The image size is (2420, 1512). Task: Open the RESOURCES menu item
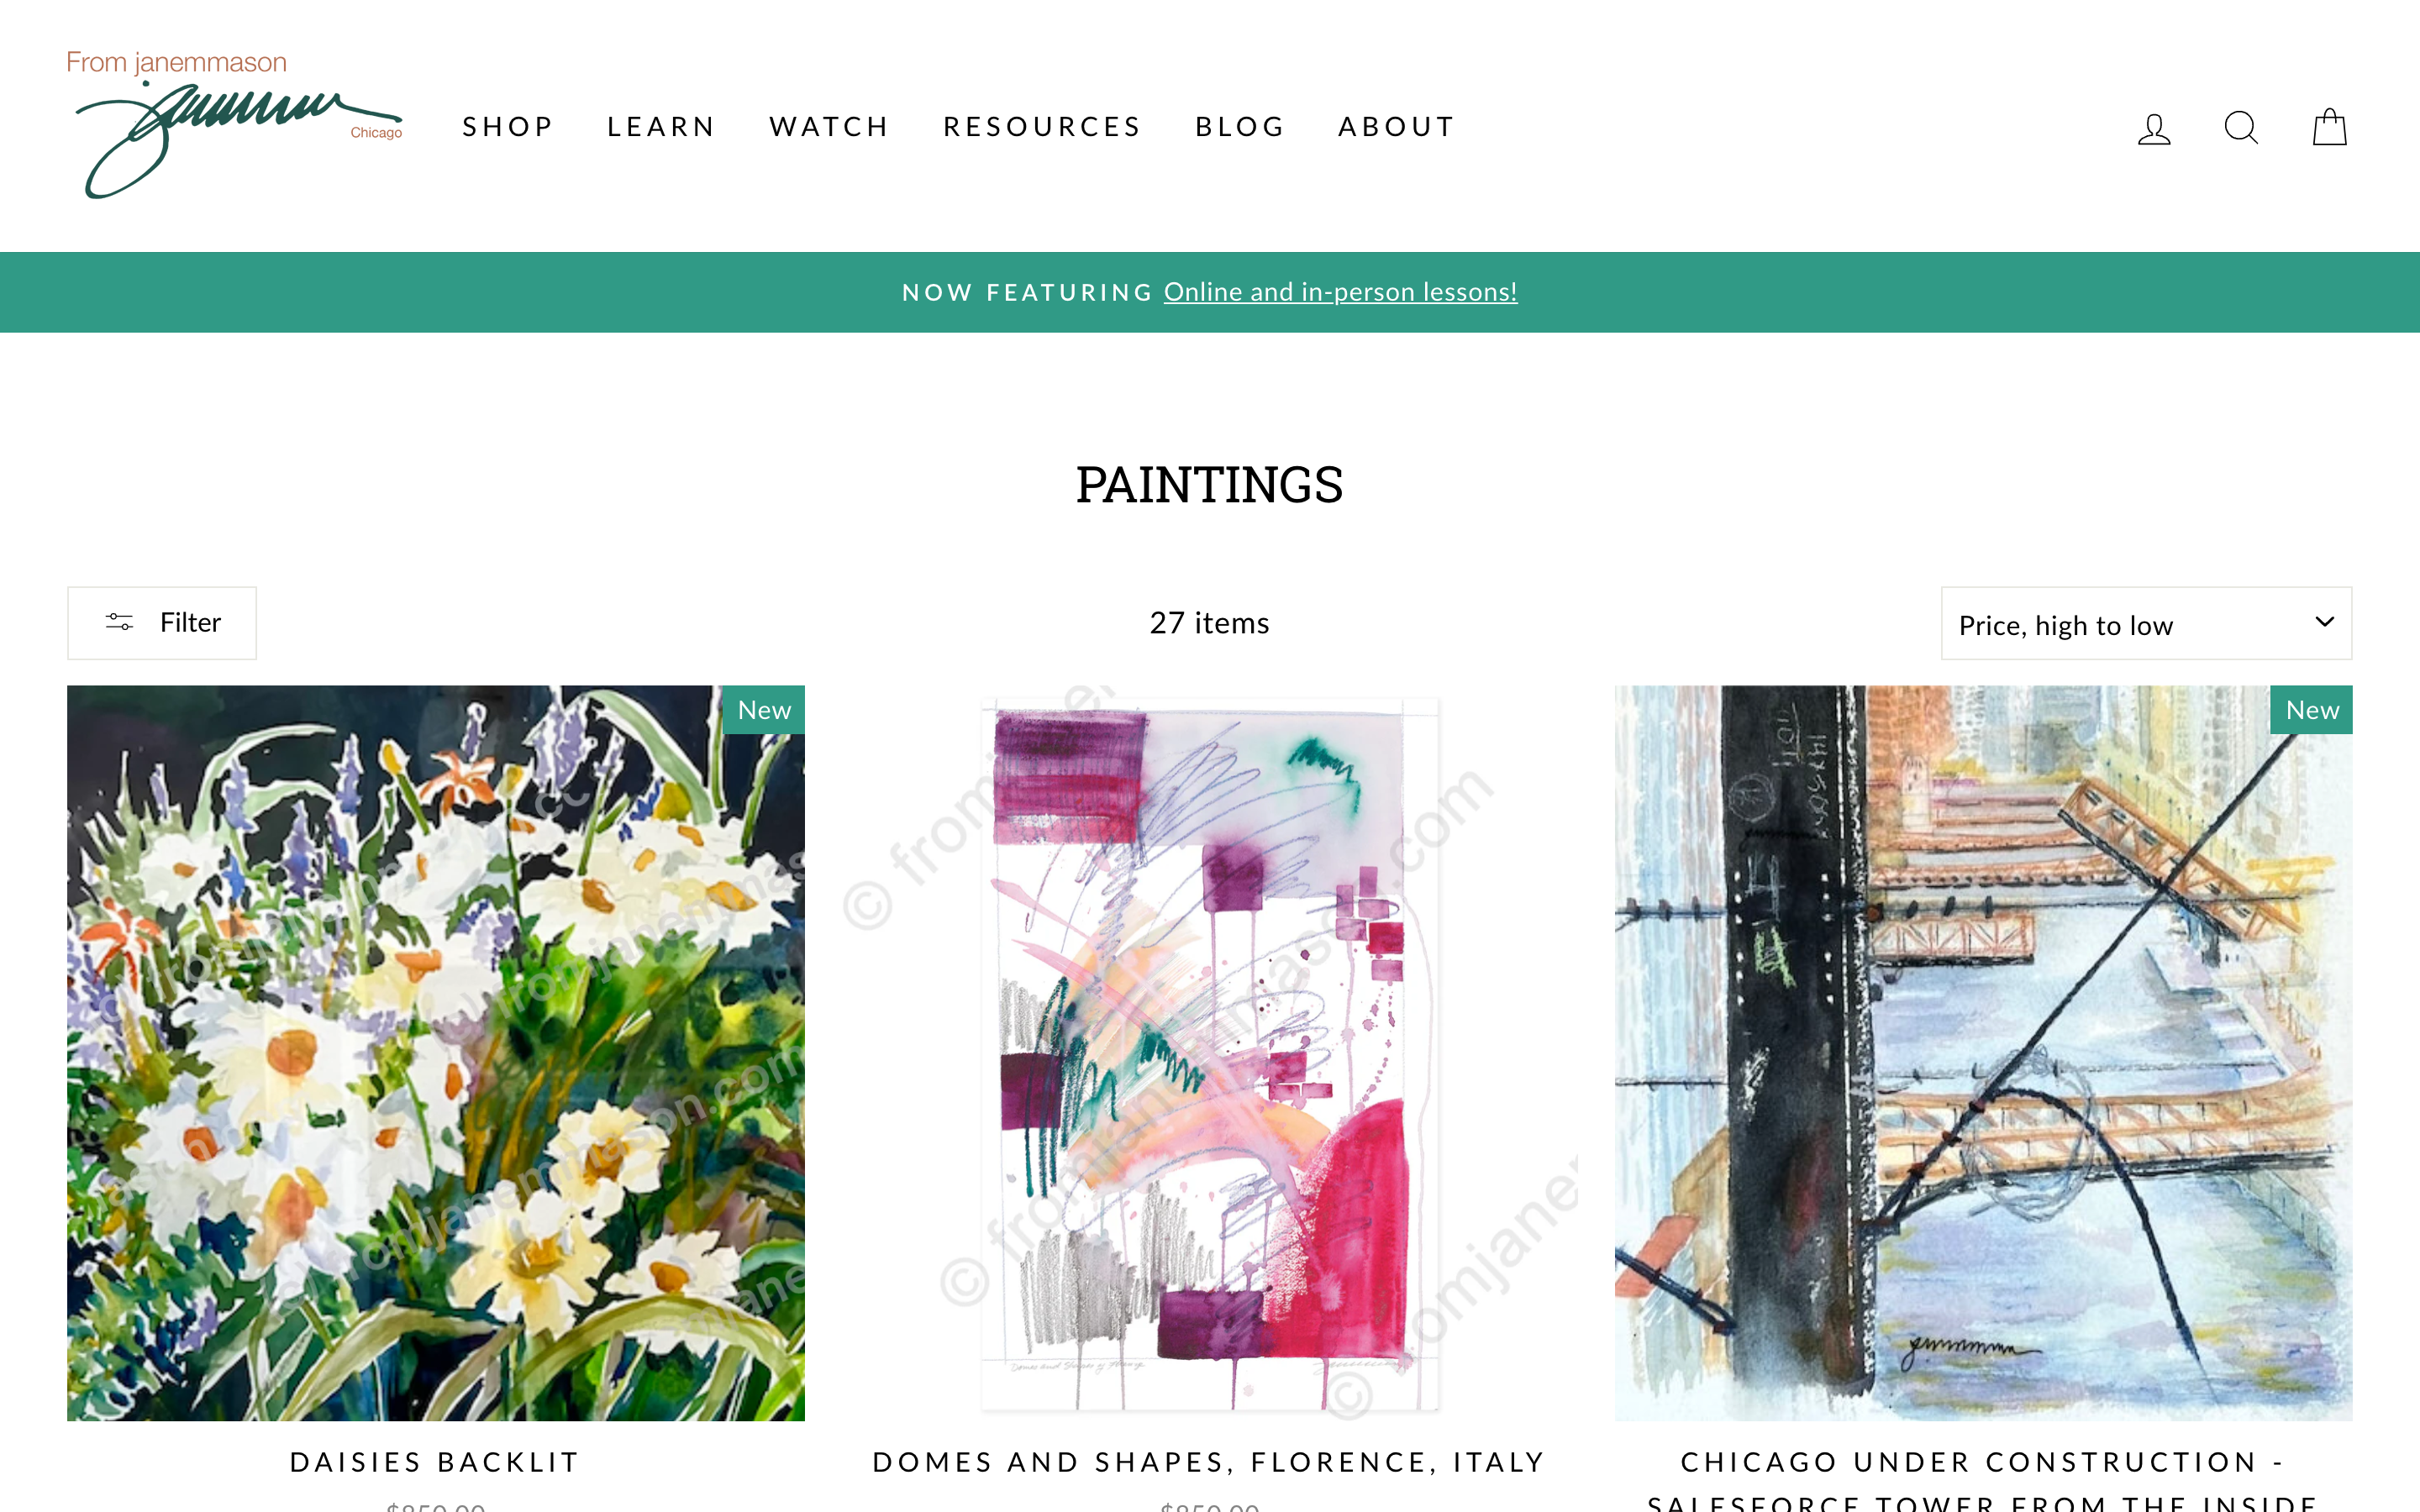tap(1042, 127)
